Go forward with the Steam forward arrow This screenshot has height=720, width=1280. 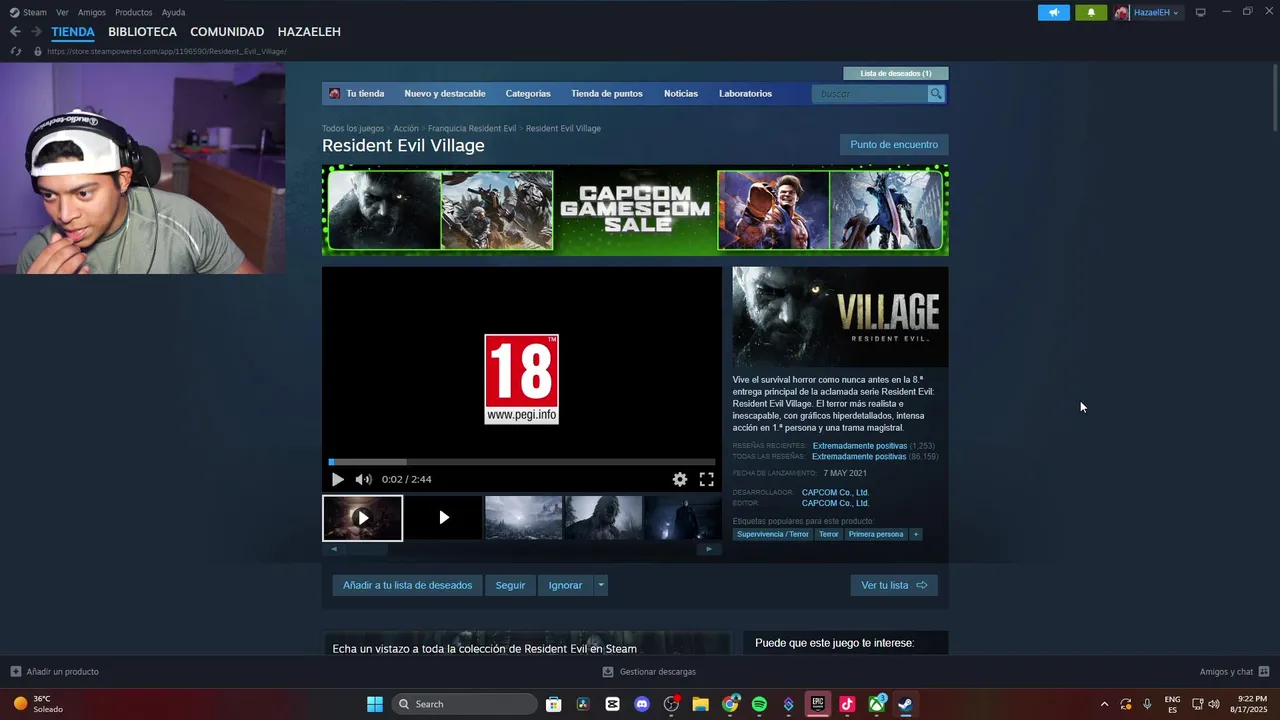(36, 32)
